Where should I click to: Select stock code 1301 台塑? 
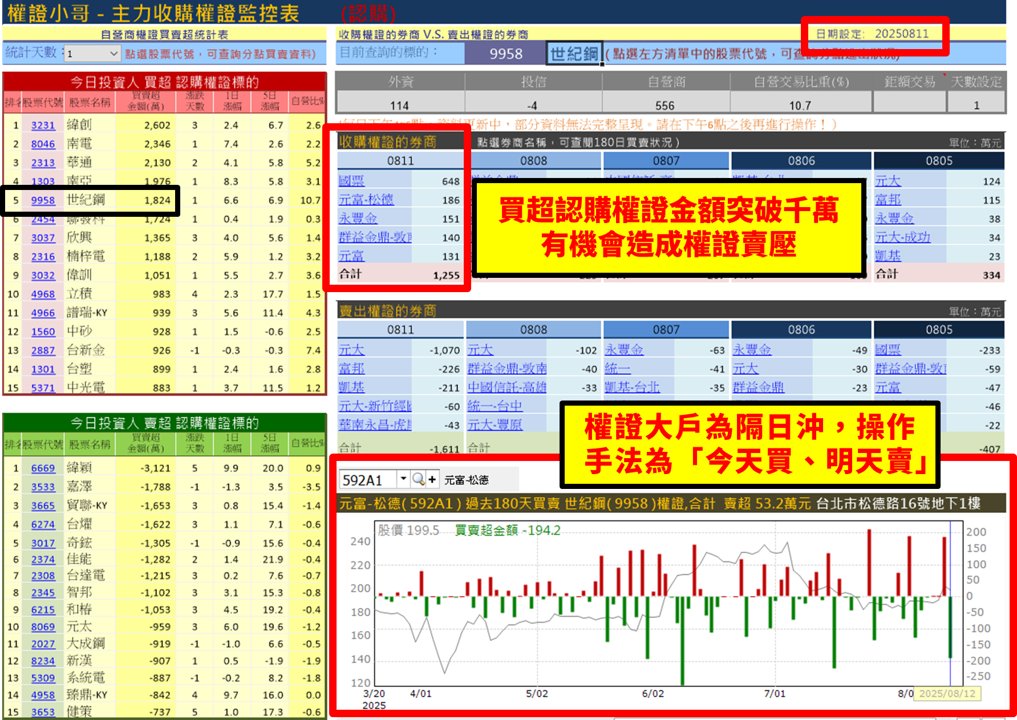click(43, 370)
